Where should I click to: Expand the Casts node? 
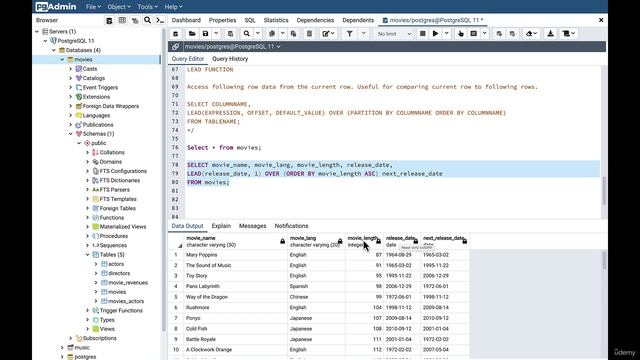(71, 69)
